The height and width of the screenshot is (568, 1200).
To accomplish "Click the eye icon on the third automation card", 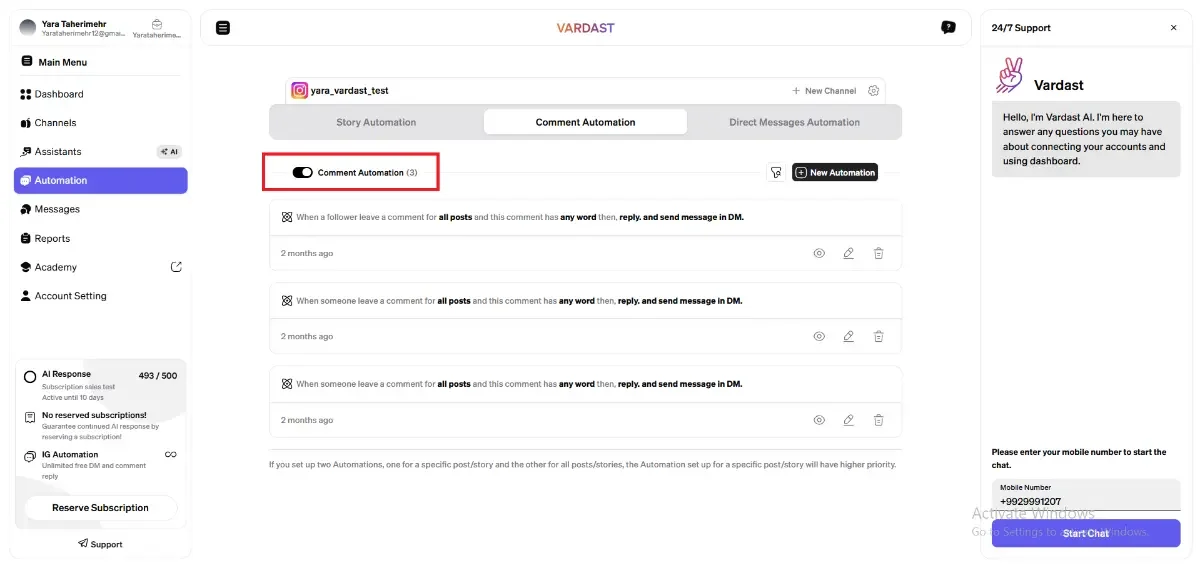I will 819,420.
